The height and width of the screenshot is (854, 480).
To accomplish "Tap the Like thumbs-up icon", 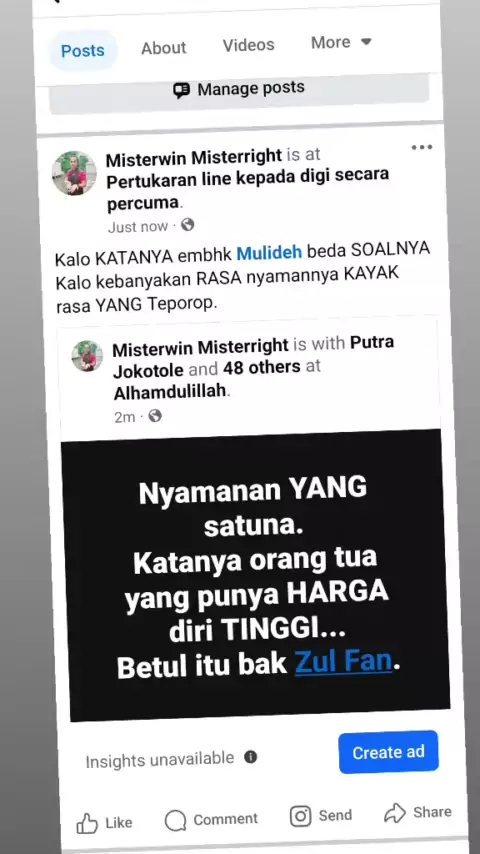I will pos(87,824).
